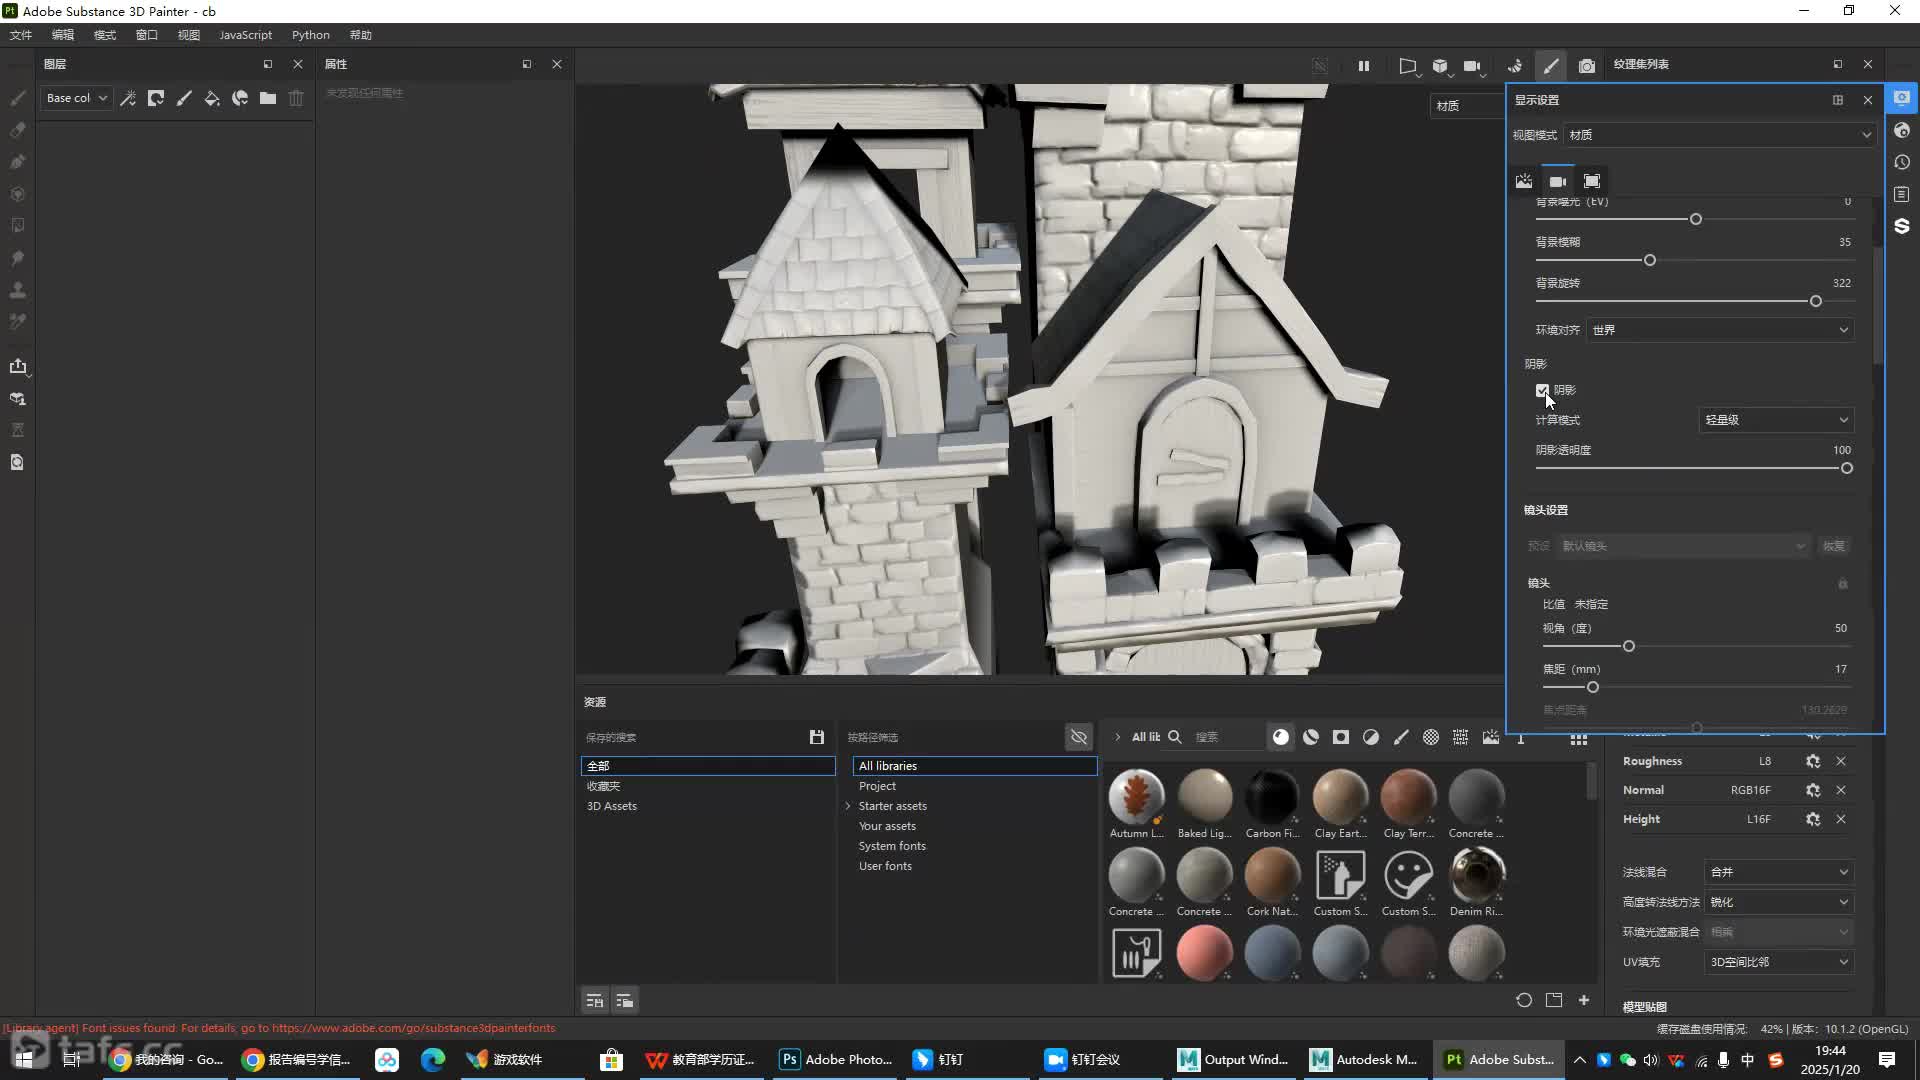Select the Project library tree item
The height and width of the screenshot is (1080, 1920).
click(878, 786)
